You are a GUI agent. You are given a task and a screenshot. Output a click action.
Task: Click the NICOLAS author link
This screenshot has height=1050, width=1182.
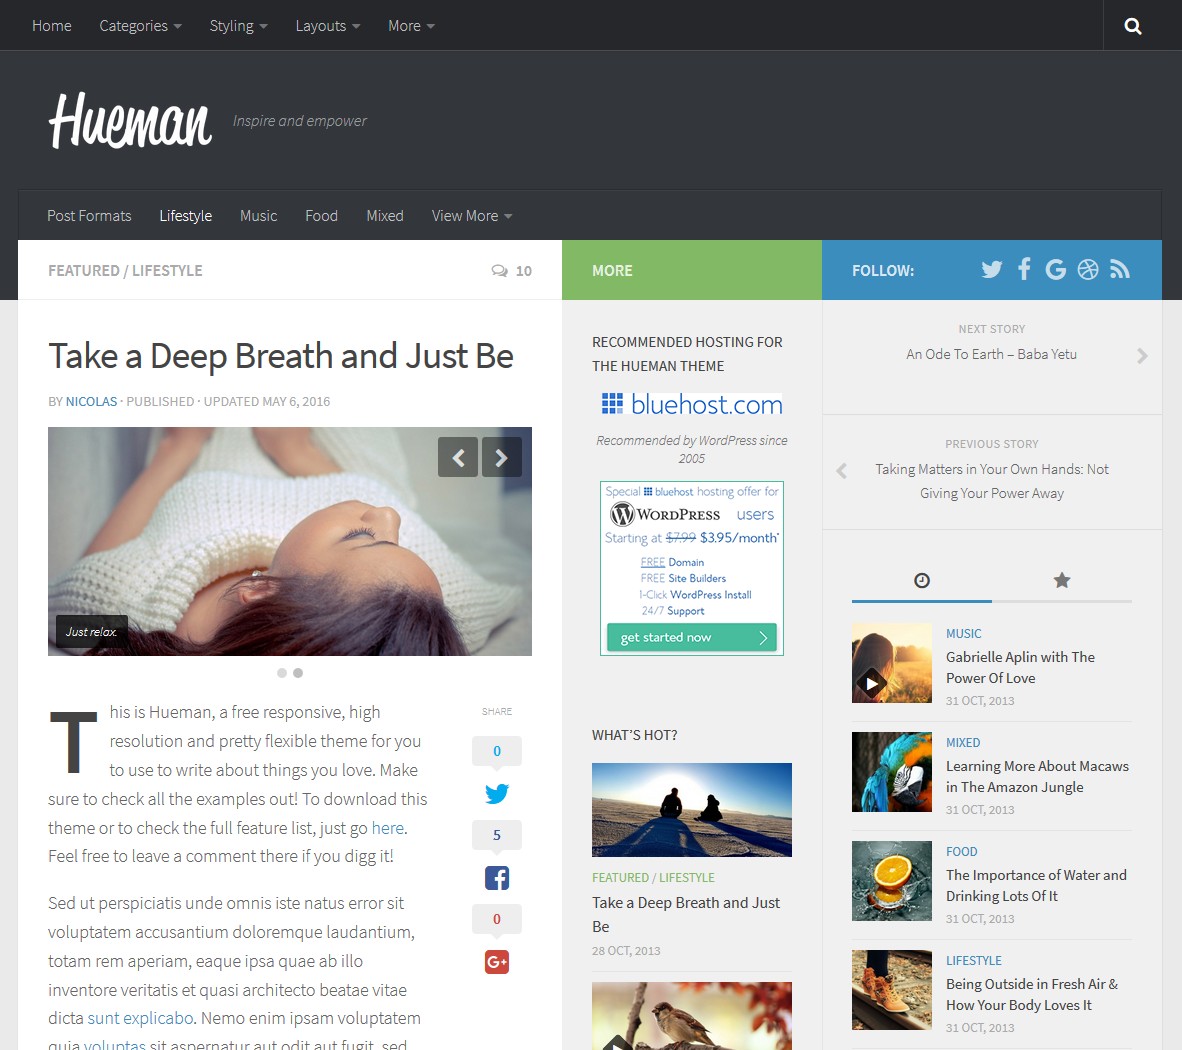coord(91,401)
